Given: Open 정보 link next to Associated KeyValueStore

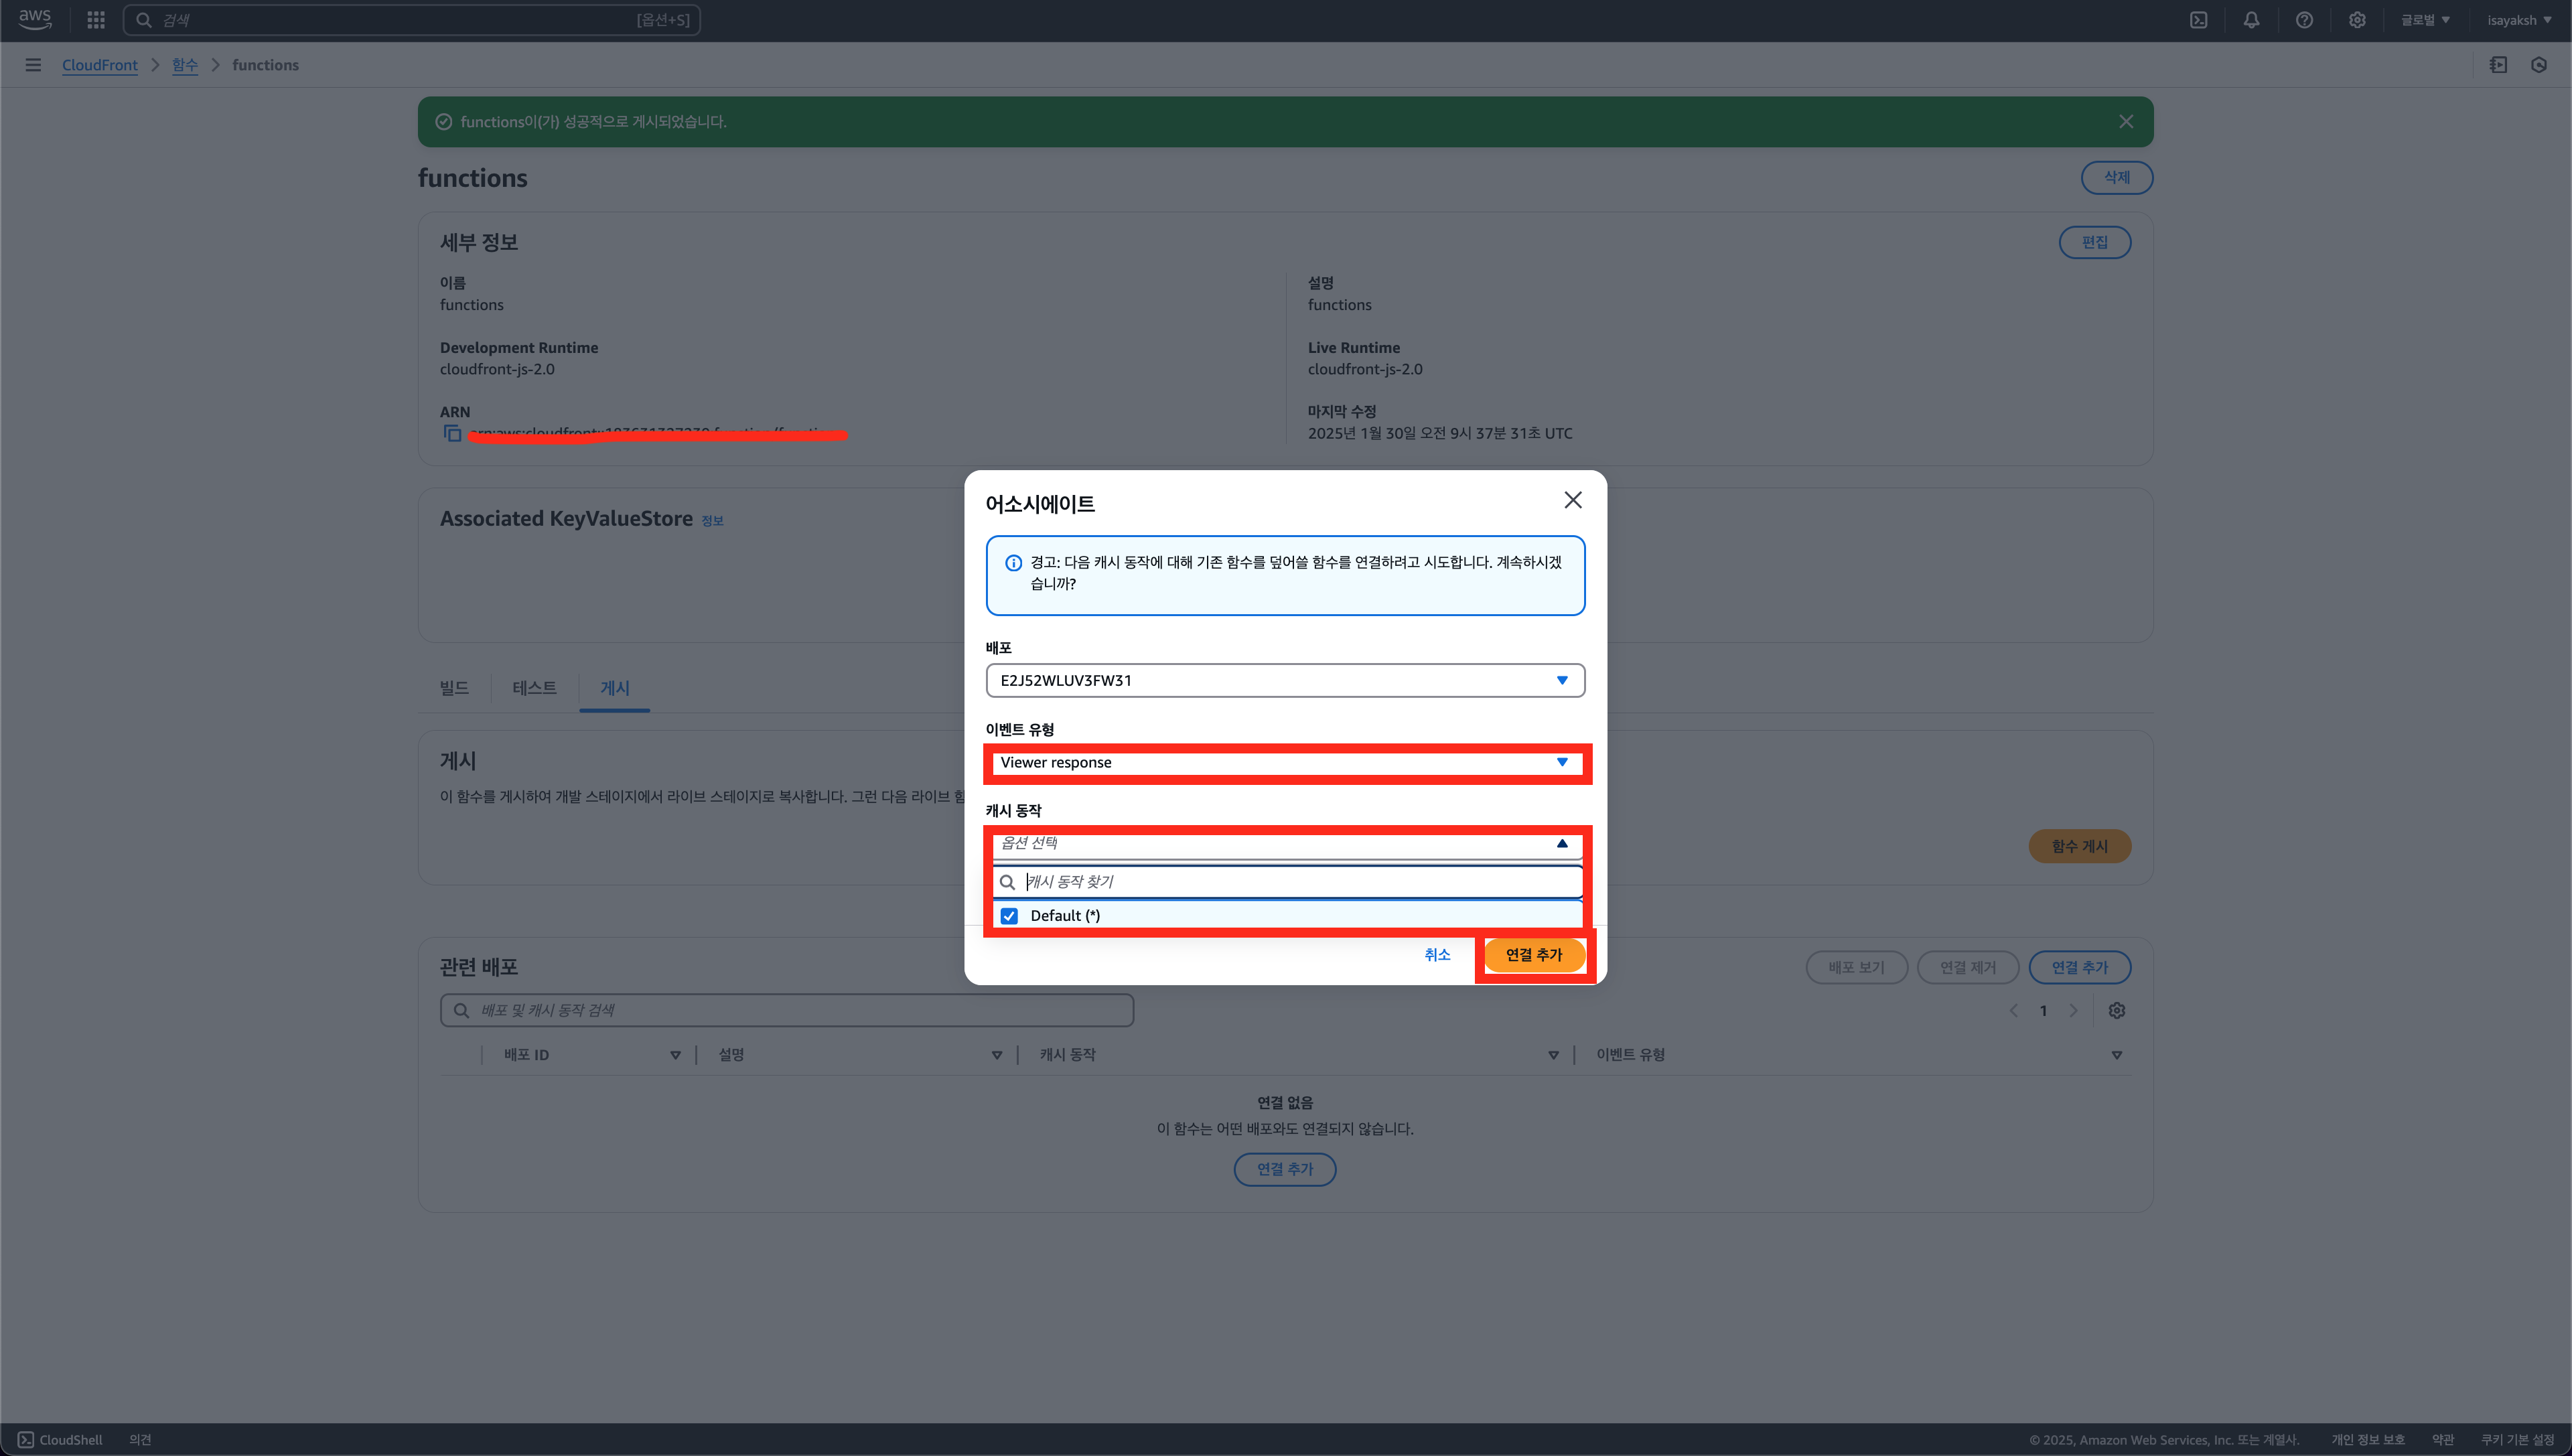Looking at the screenshot, I should click(712, 520).
